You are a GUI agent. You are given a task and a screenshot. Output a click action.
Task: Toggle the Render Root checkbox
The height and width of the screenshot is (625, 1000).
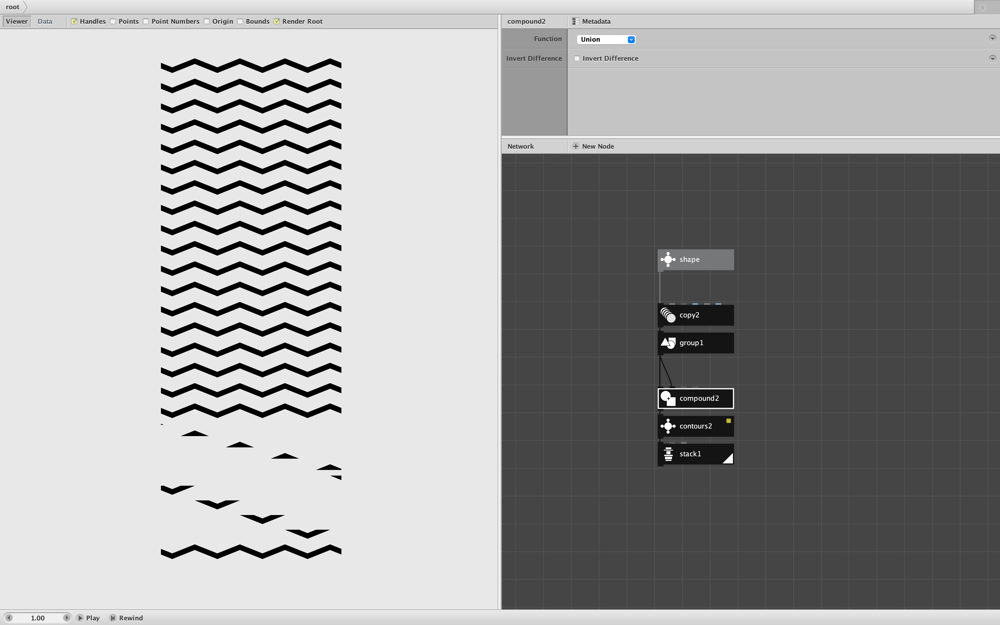tap(277, 21)
